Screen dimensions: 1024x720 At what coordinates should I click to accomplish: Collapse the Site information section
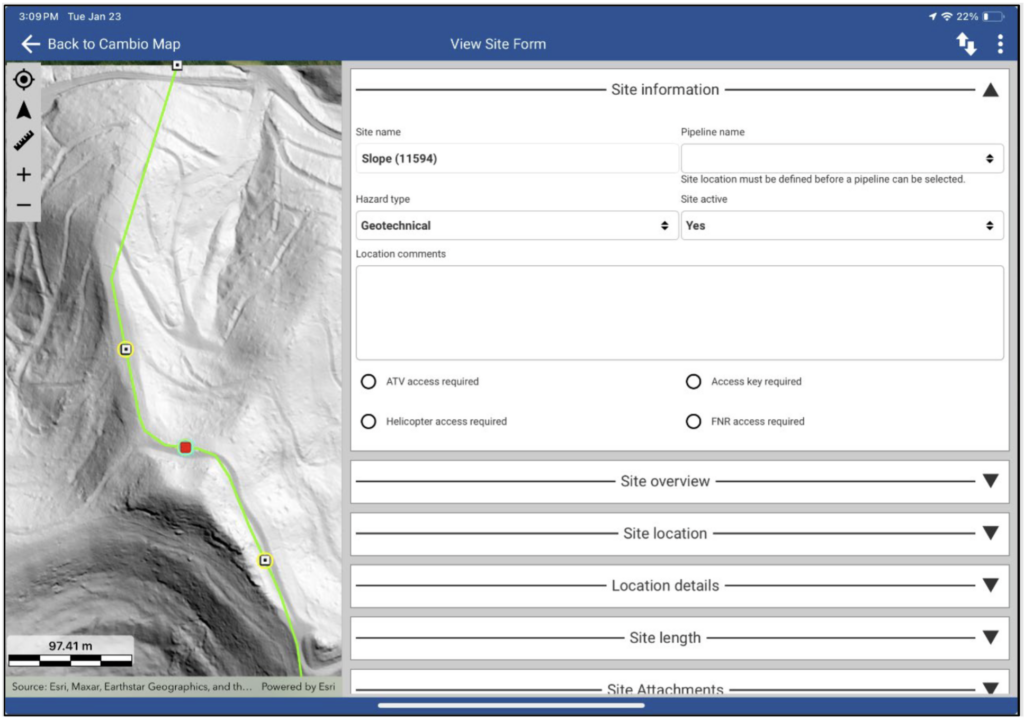pyautogui.click(x=990, y=89)
